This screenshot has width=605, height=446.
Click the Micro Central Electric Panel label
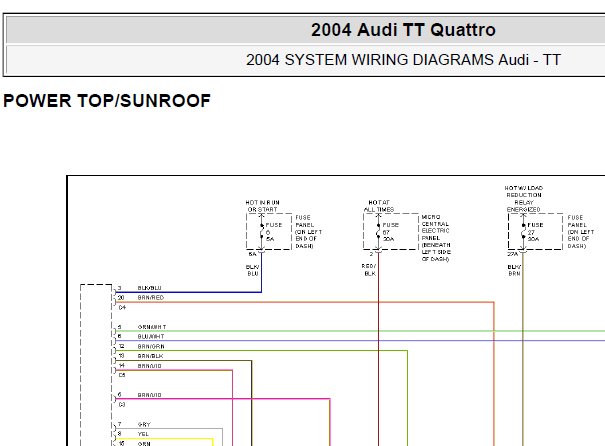[x=437, y=238]
